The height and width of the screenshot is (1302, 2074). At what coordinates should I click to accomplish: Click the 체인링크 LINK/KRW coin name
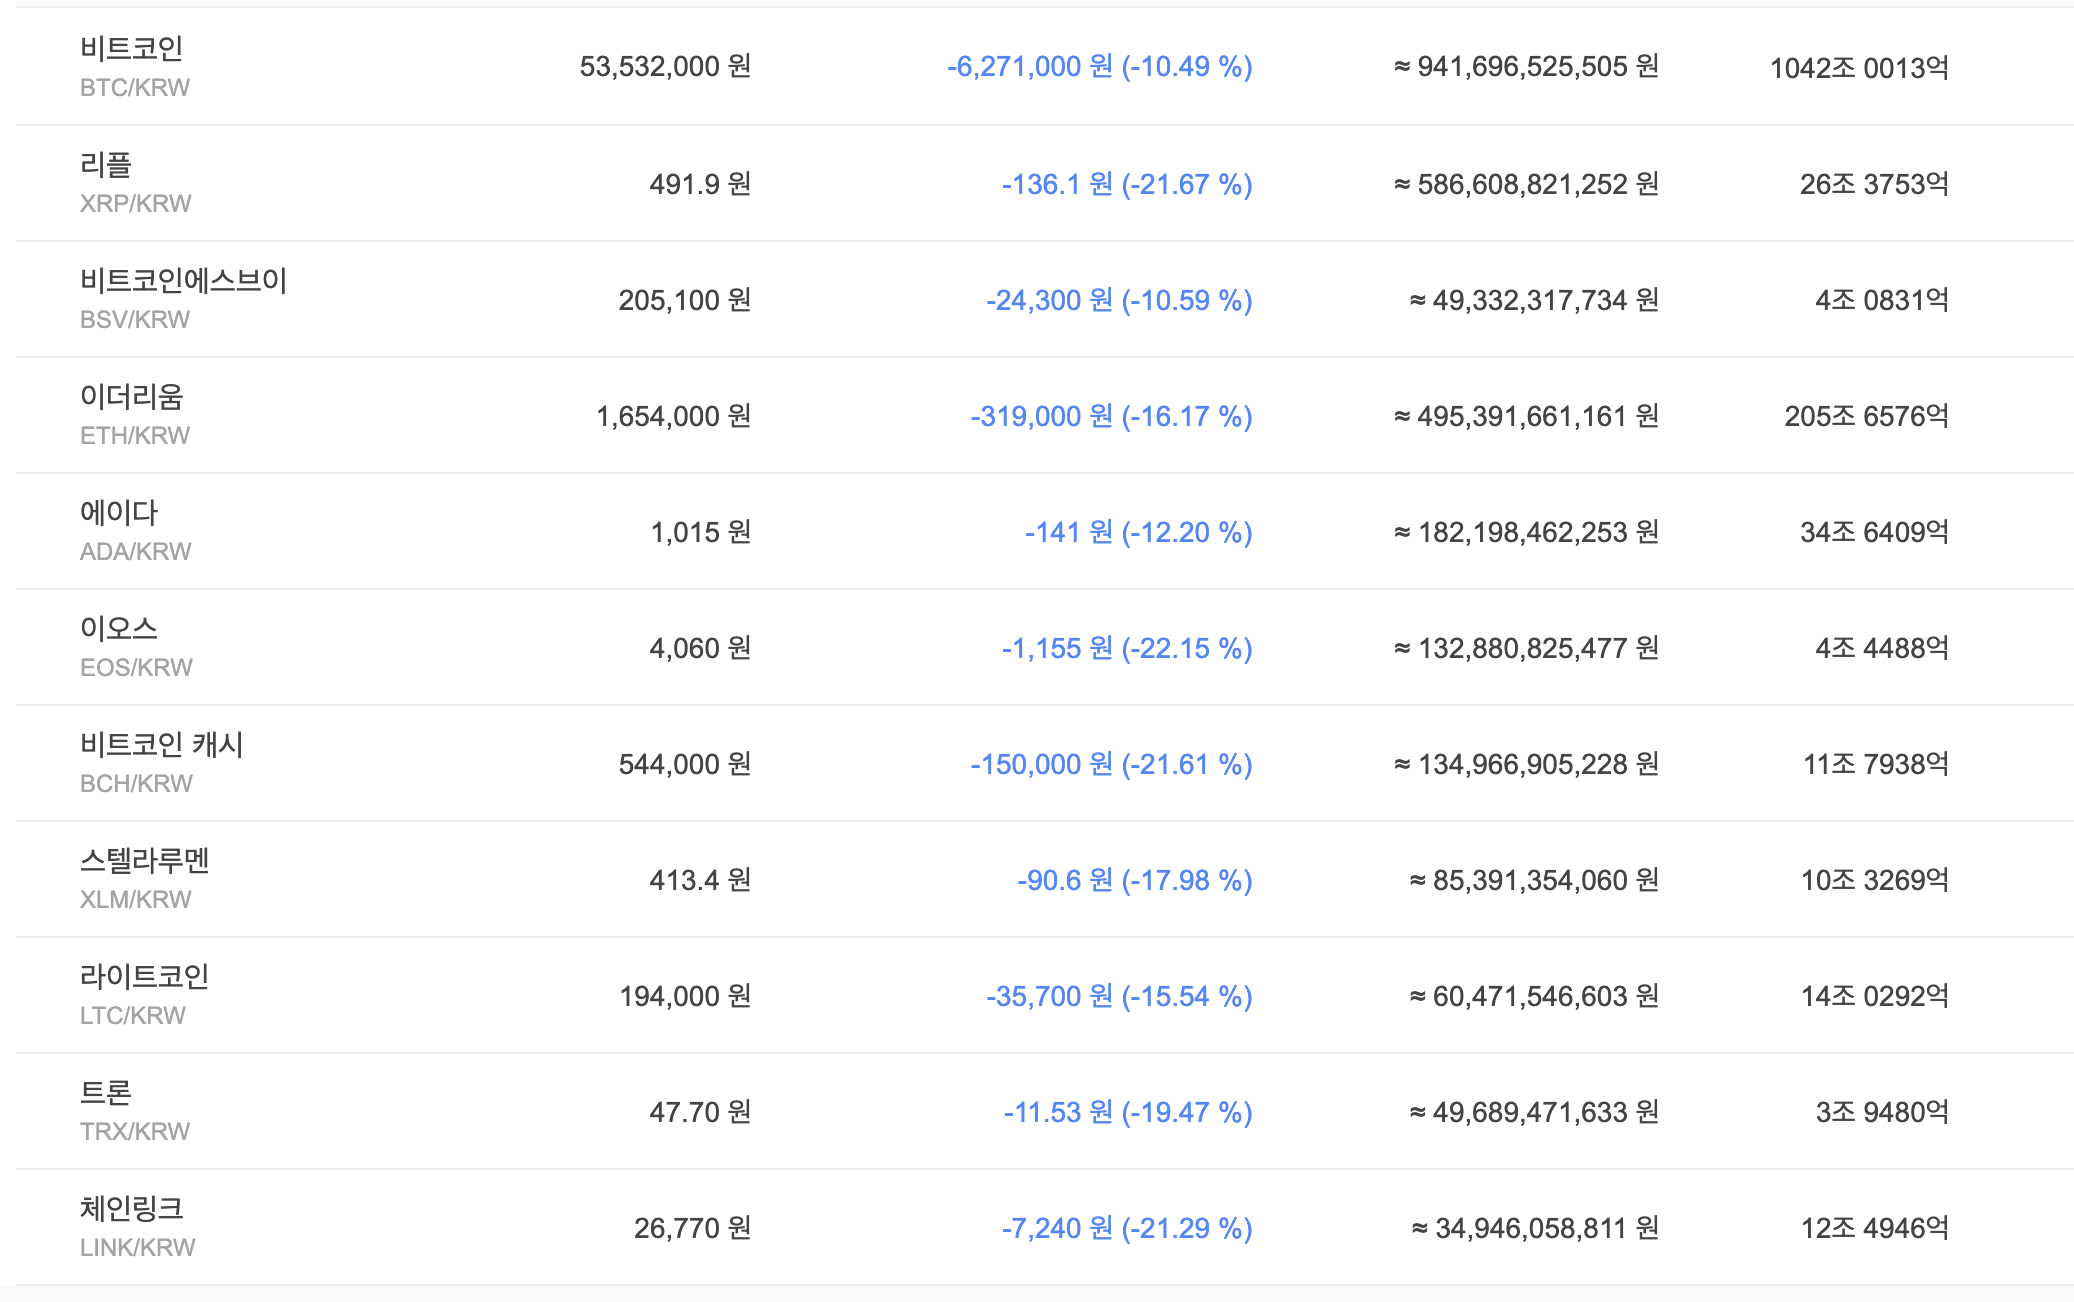coord(132,1209)
